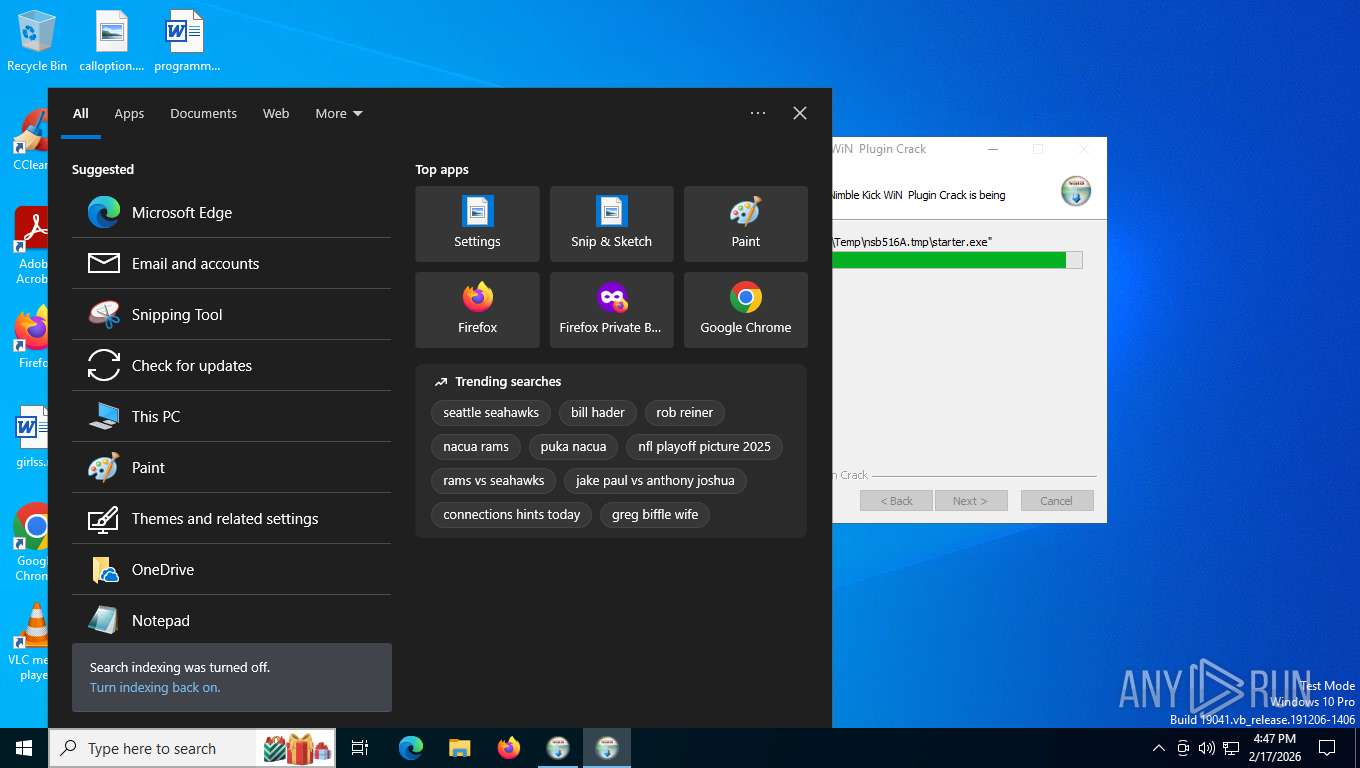Open Settings tile in Top apps
1360x768 pixels.
click(x=477, y=224)
